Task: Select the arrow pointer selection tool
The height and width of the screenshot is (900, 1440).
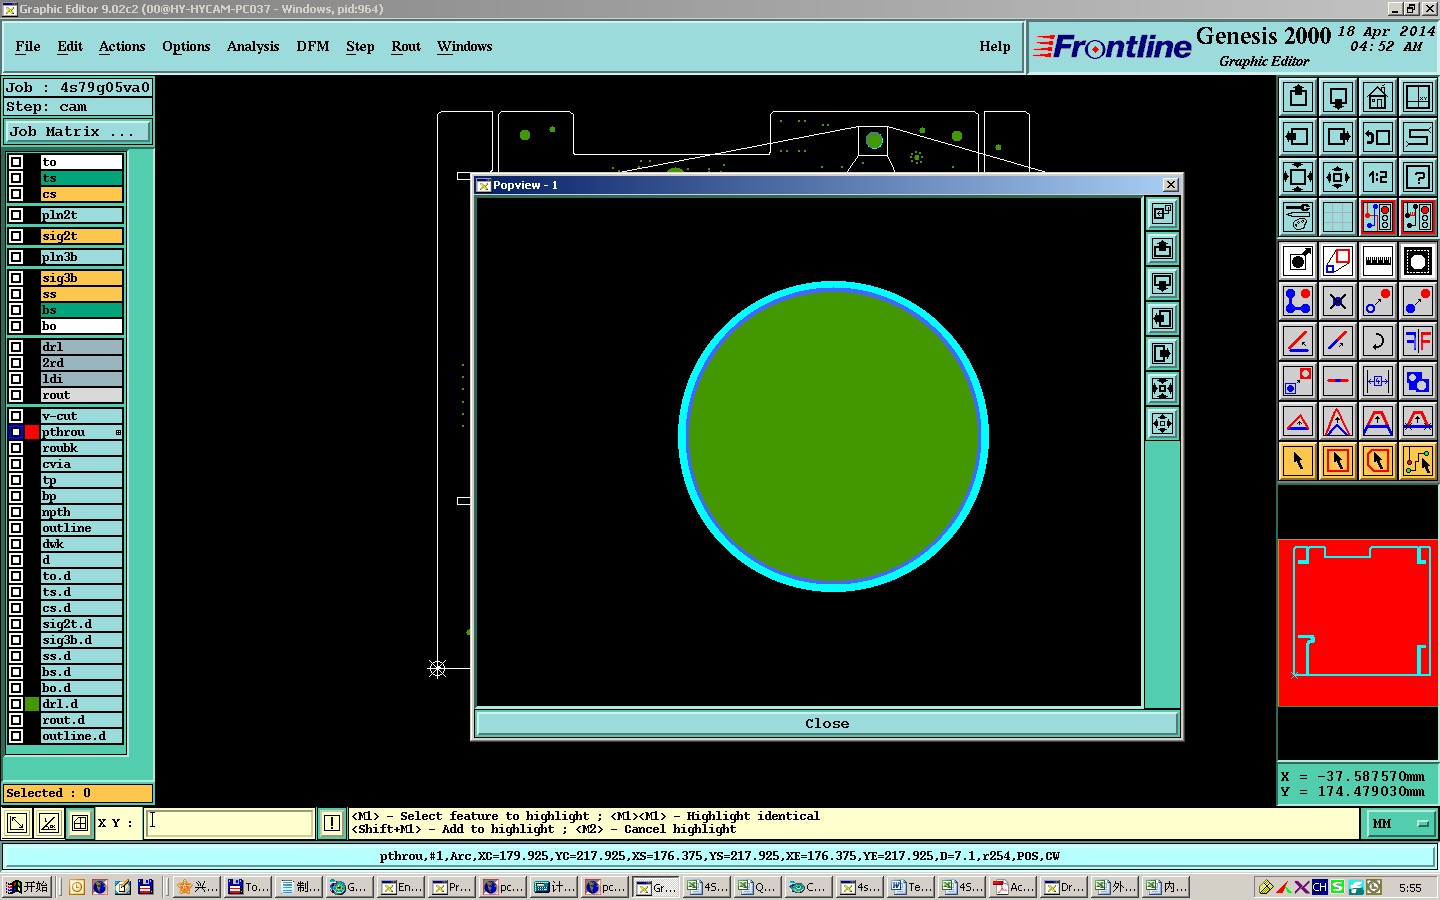Action: tap(1298, 461)
